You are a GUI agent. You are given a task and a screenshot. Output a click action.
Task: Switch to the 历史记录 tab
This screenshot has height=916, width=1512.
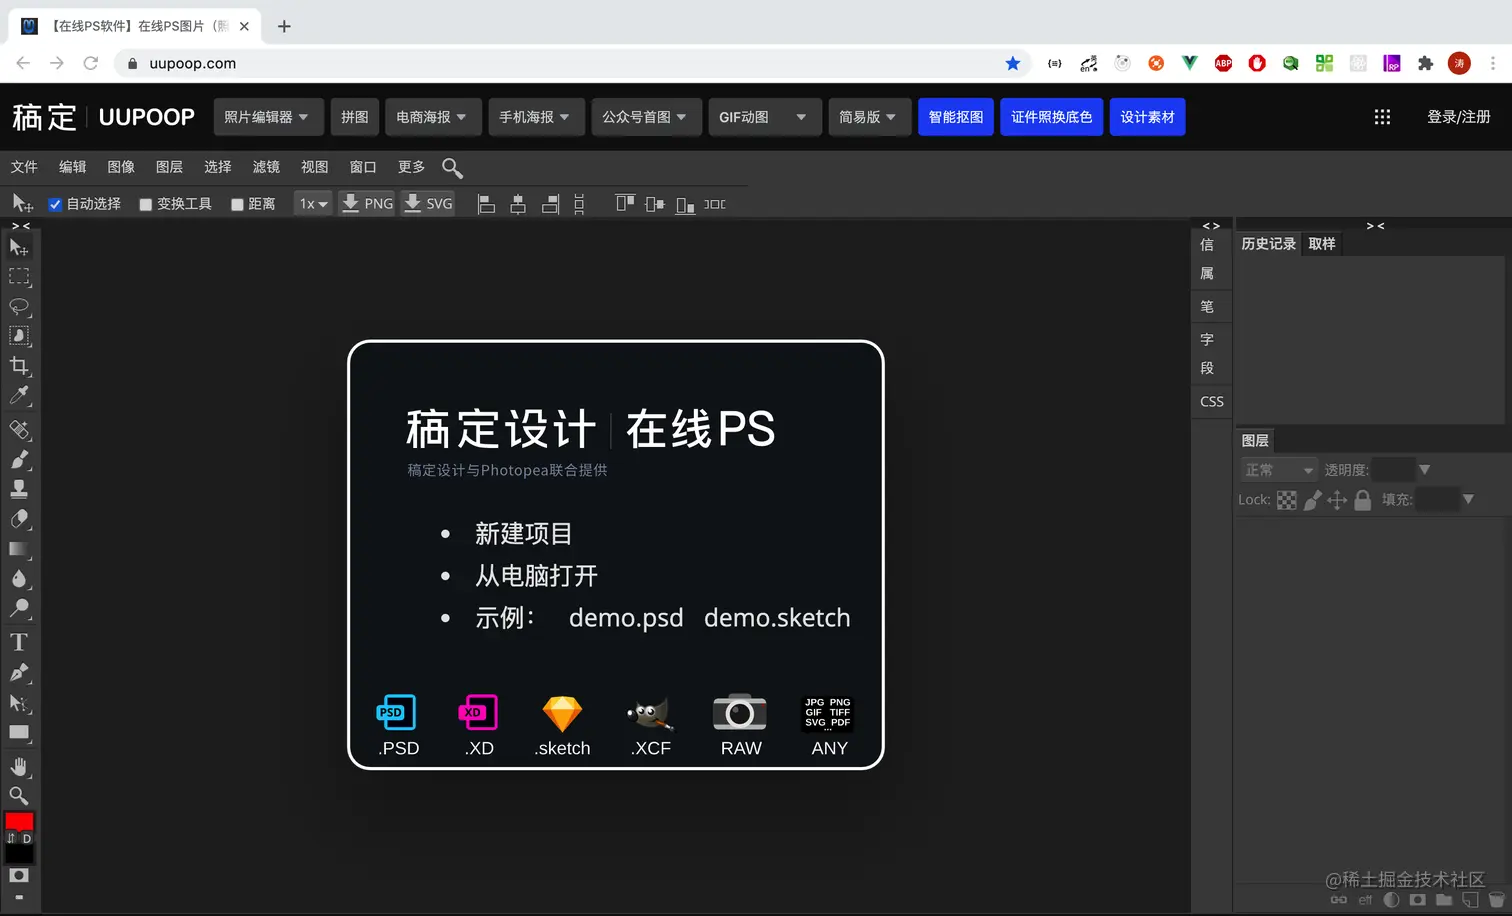click(x=1268, y=244)
